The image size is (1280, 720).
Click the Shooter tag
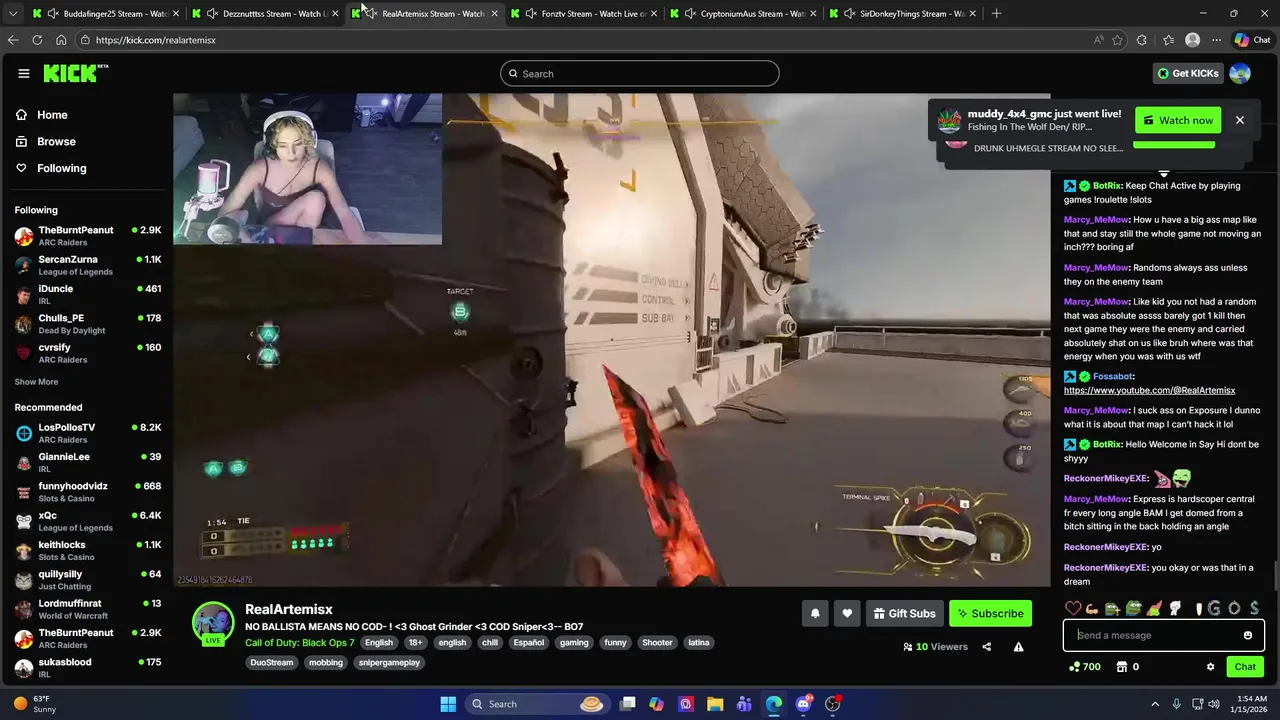(657, 642)
